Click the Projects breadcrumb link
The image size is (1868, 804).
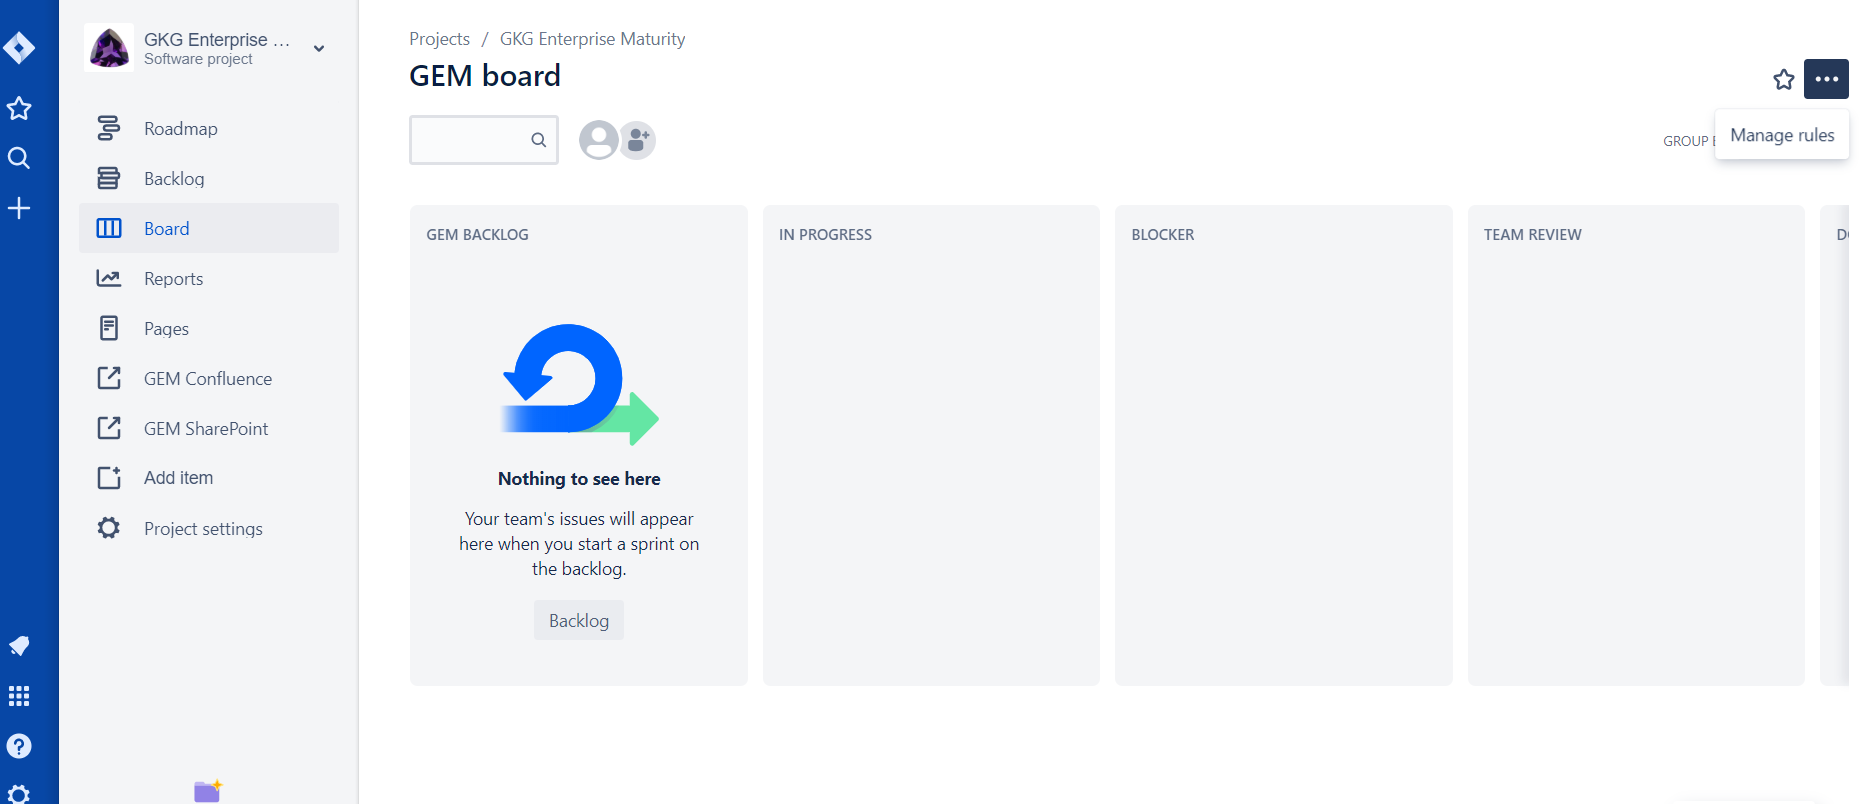[x=439, y=39]
